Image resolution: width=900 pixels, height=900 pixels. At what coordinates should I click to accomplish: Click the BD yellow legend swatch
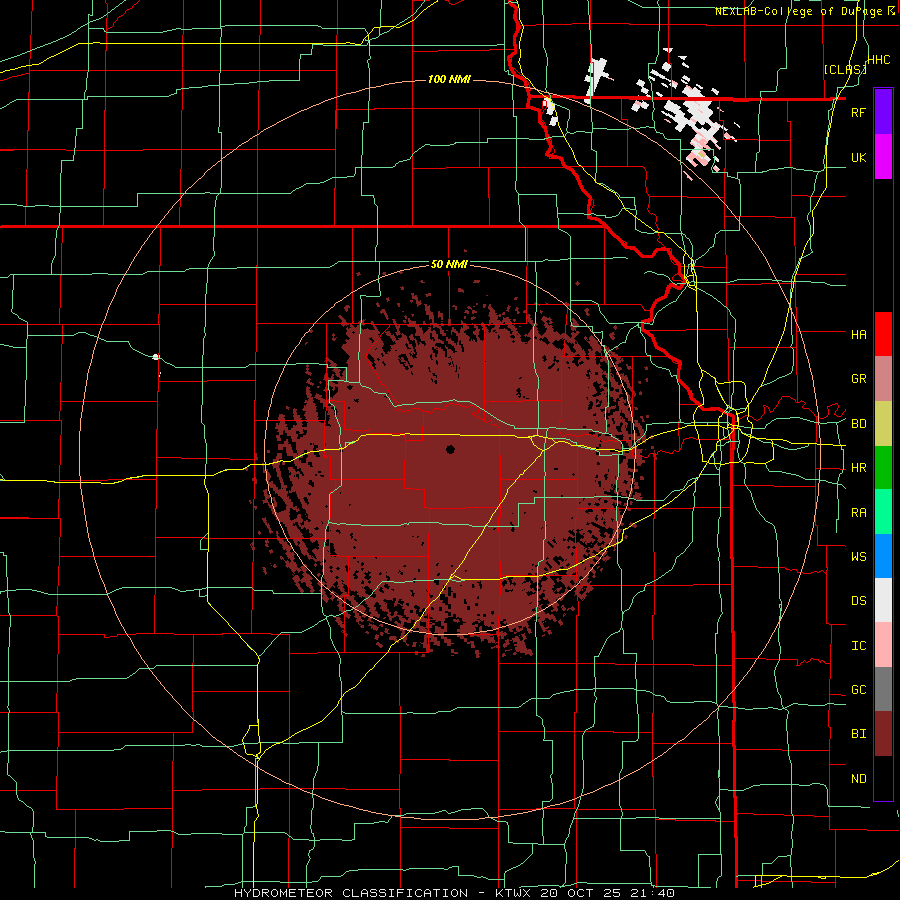[x=883, y=424]
